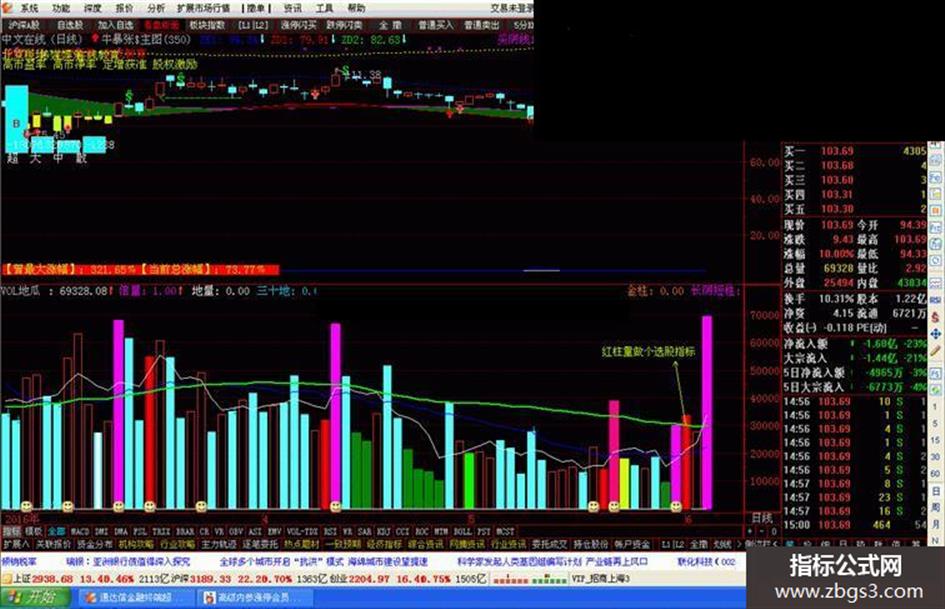Click the tall magenta volume bar at far right

pyautogui.click(x=706, y=412)
